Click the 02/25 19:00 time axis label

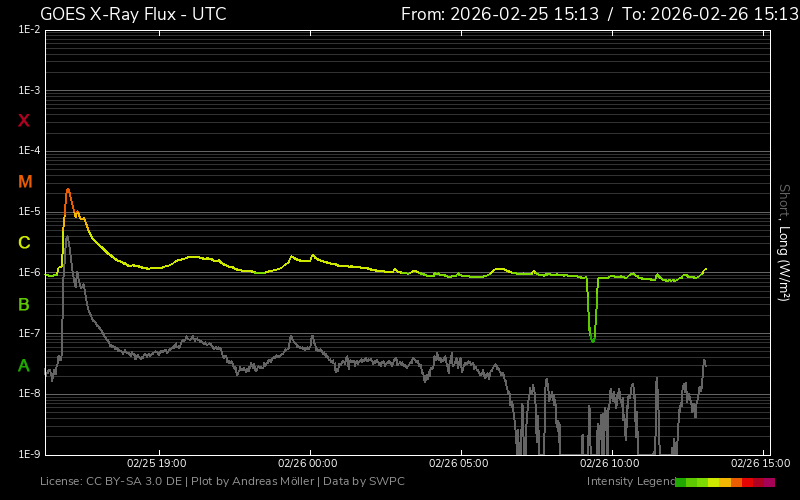click(157, 464)
